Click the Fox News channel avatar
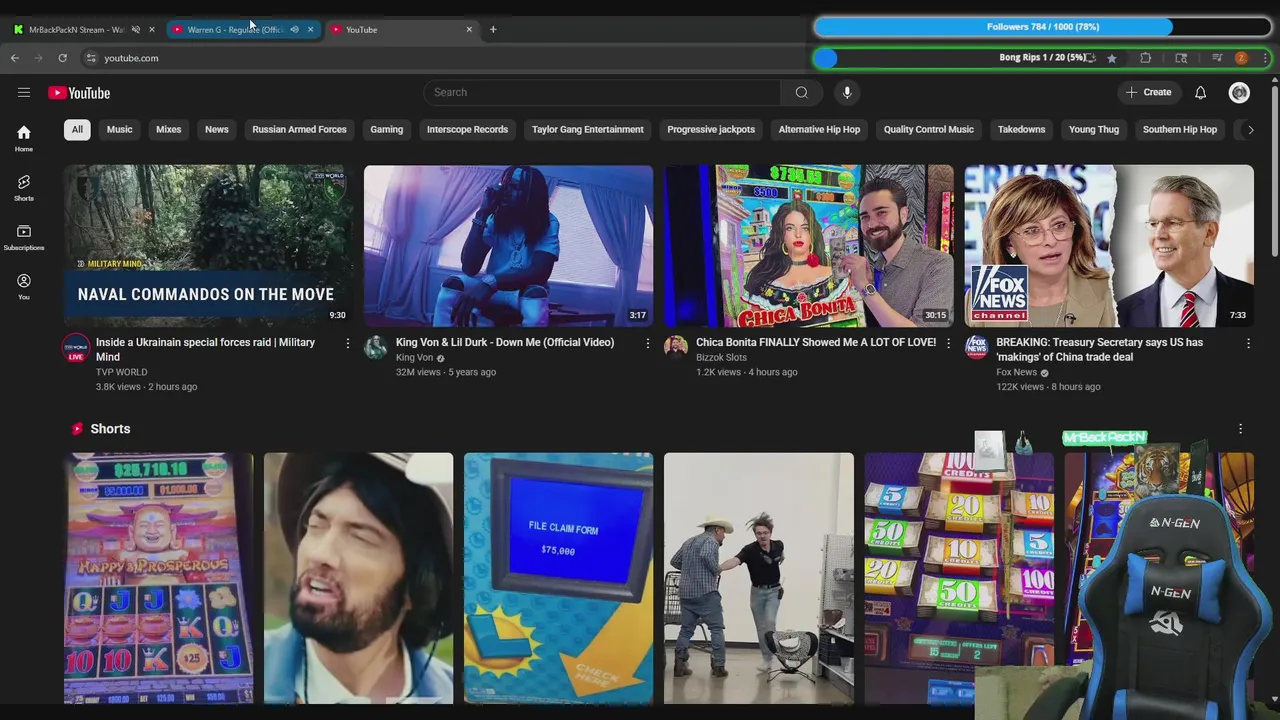Screen dimensions: 1280x720 976,348
